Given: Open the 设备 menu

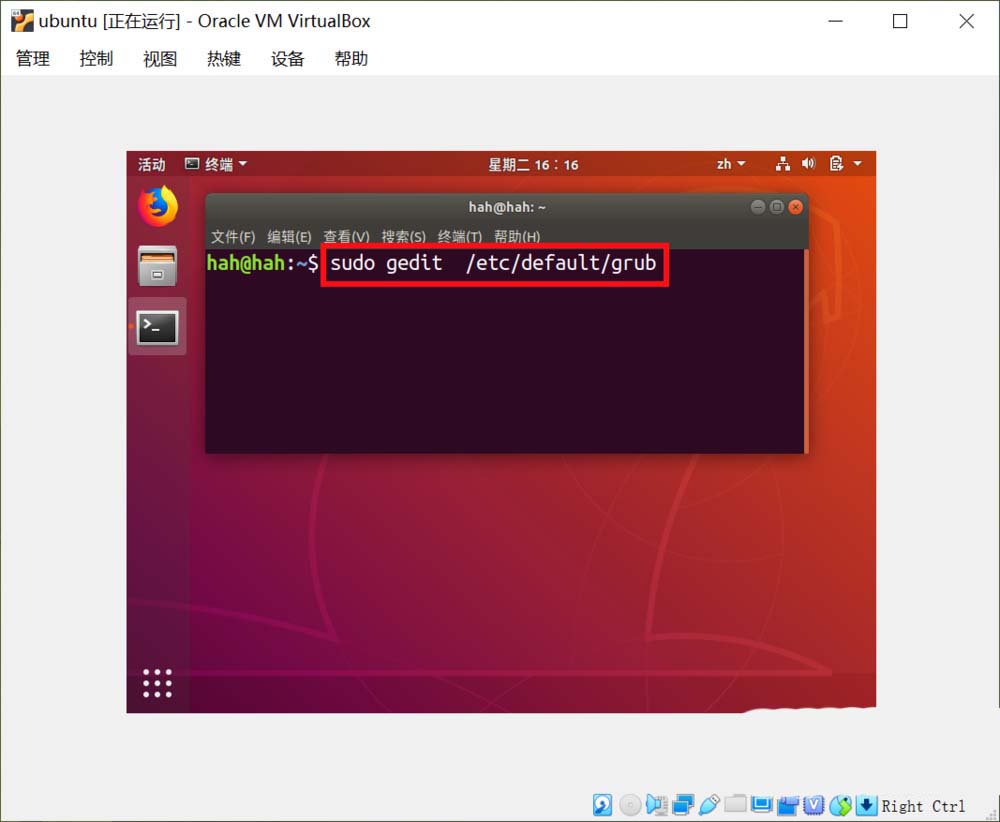Looking at the screenshot, I should 288,59.
